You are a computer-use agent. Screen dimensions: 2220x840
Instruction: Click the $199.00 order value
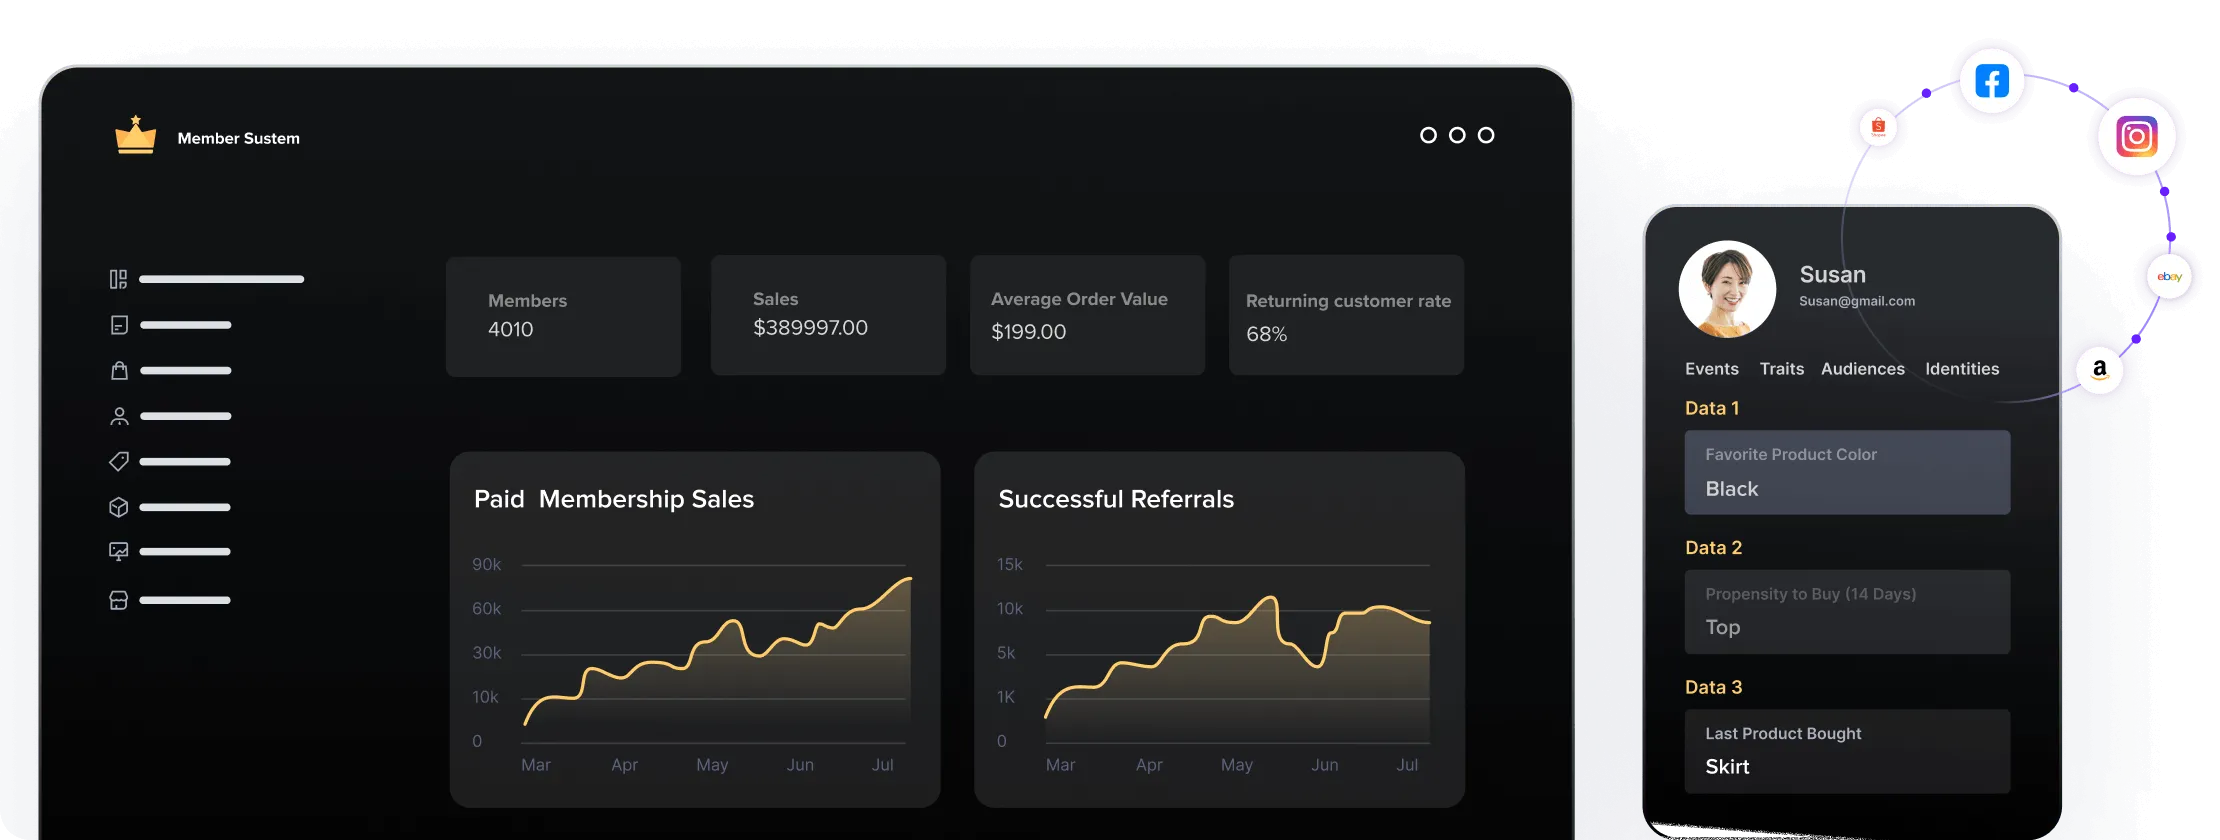click(x=1028, y=332)
